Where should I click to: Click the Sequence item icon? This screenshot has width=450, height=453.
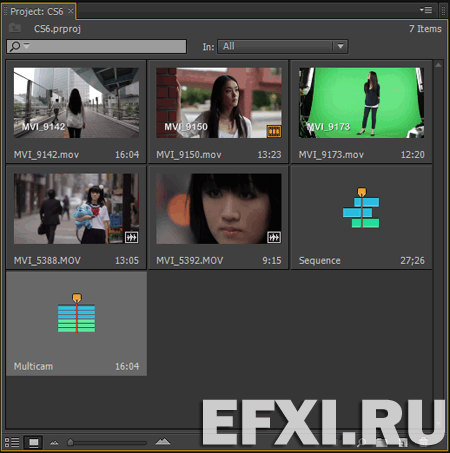(361, 208)
